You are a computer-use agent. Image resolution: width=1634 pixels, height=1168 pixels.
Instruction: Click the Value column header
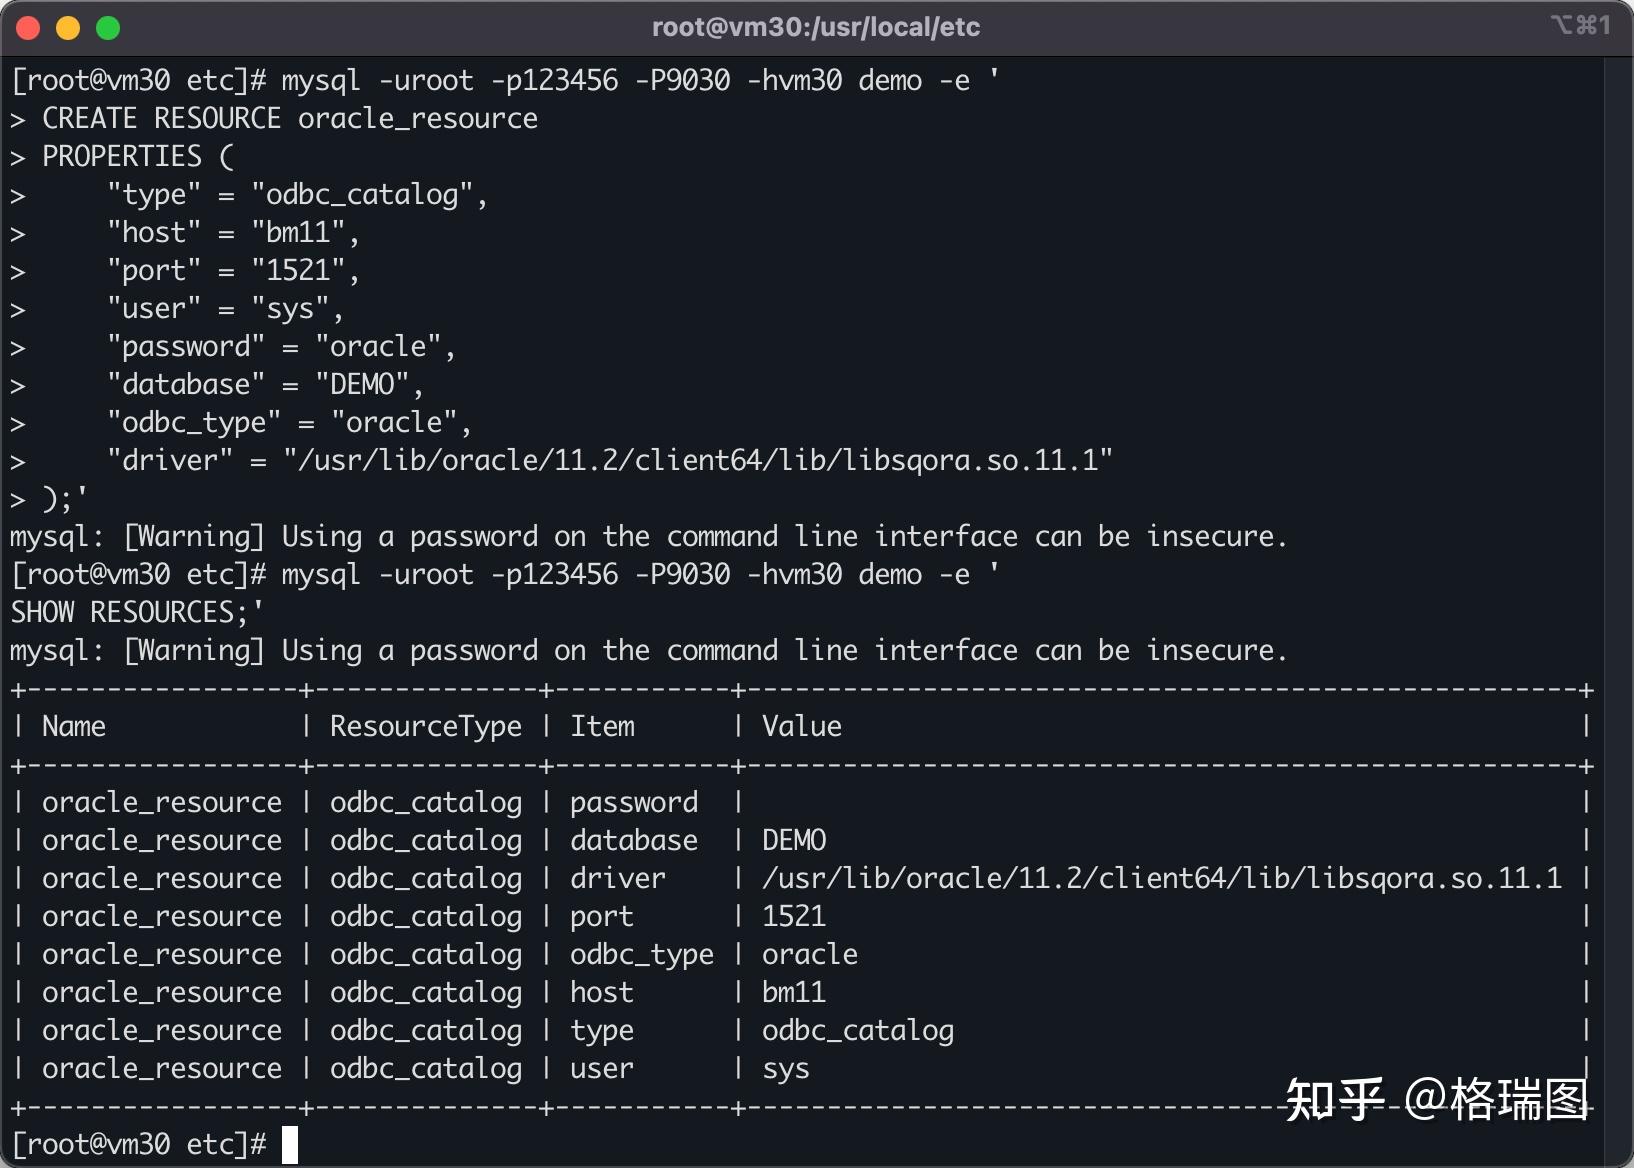pyautogui.click(x=802, y=726)
